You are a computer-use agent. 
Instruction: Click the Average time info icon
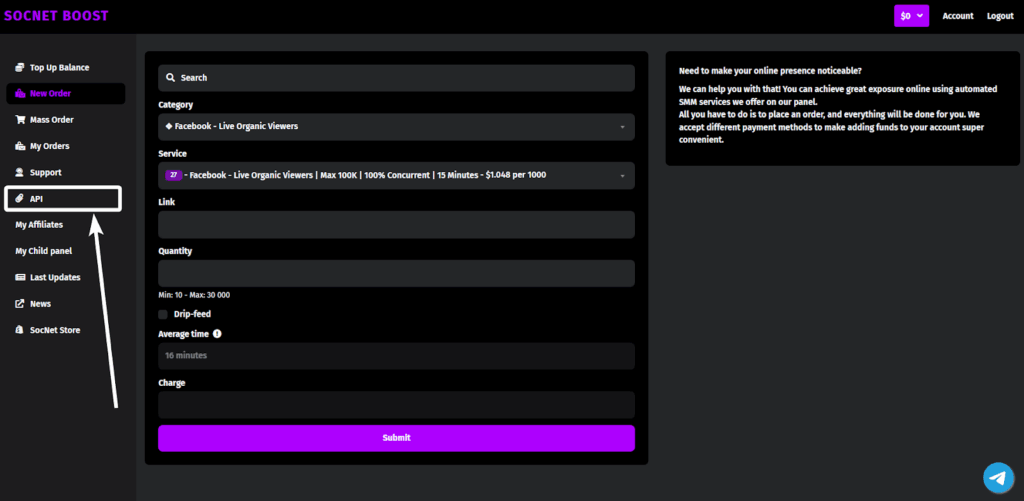[217, 334]
